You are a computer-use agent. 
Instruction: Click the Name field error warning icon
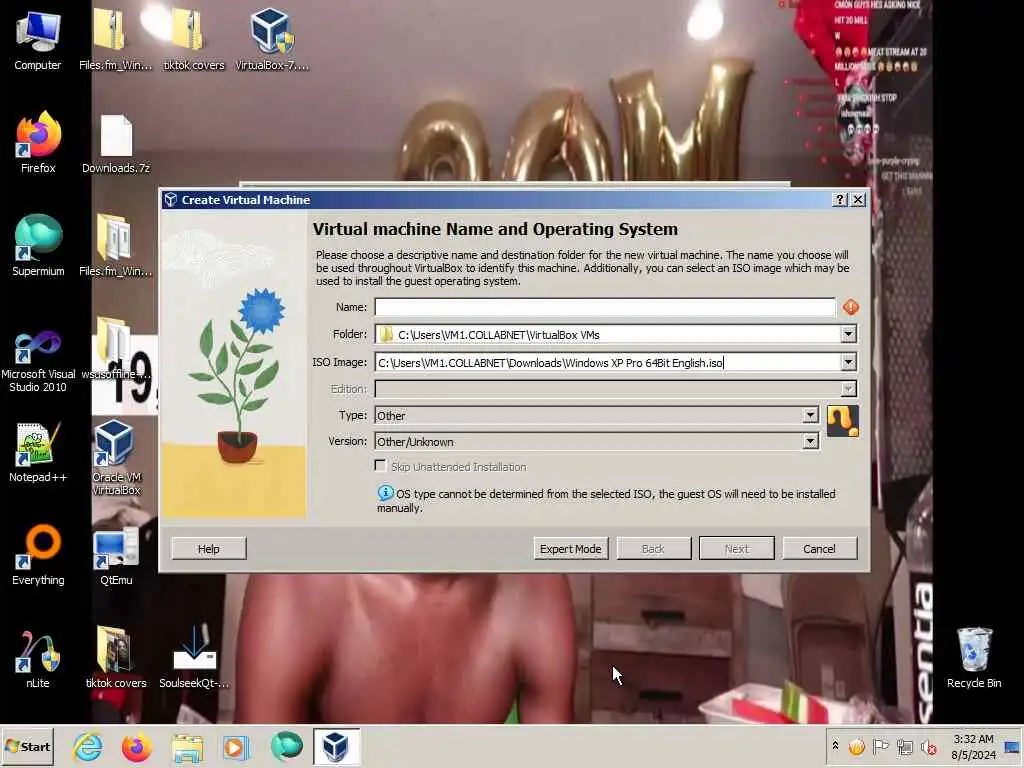[850, 307]
